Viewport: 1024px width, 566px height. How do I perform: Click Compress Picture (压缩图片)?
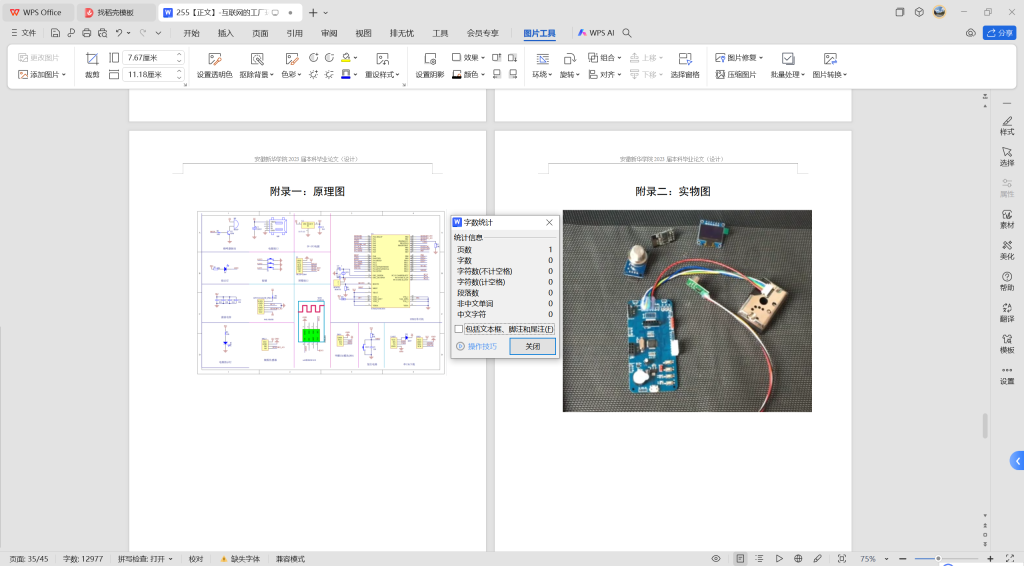(x=736, y=74)
